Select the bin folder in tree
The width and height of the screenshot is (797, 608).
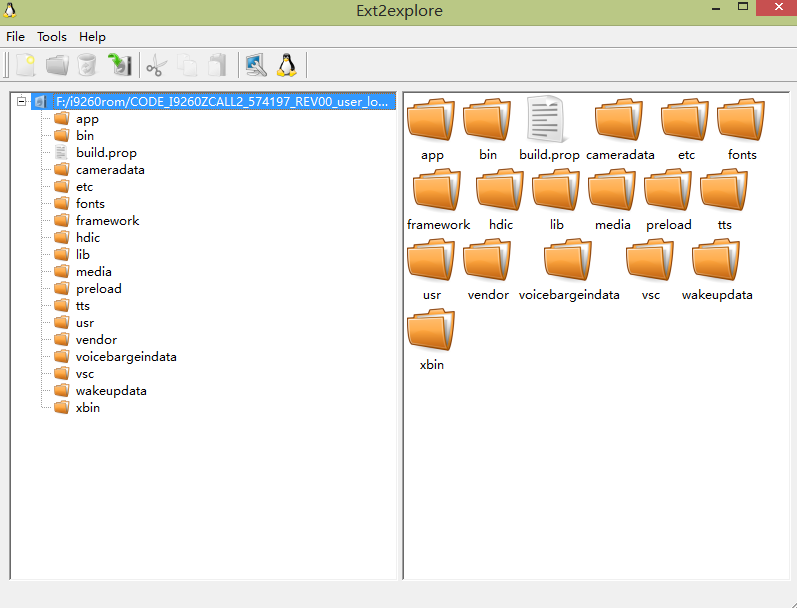(x=74, y=136)
